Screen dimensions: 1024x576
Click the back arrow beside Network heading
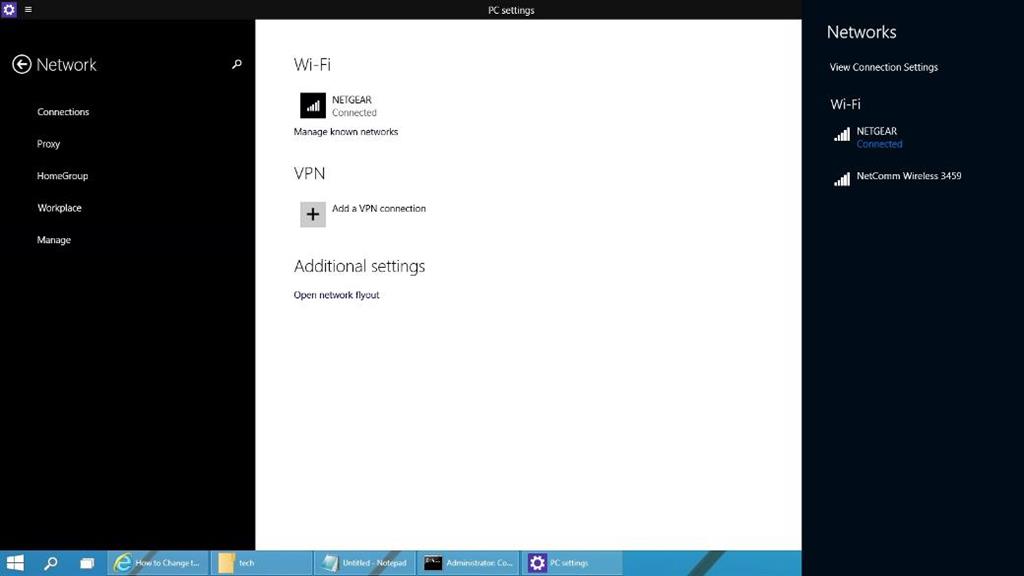pyautogui.click(x=21, y=64)
